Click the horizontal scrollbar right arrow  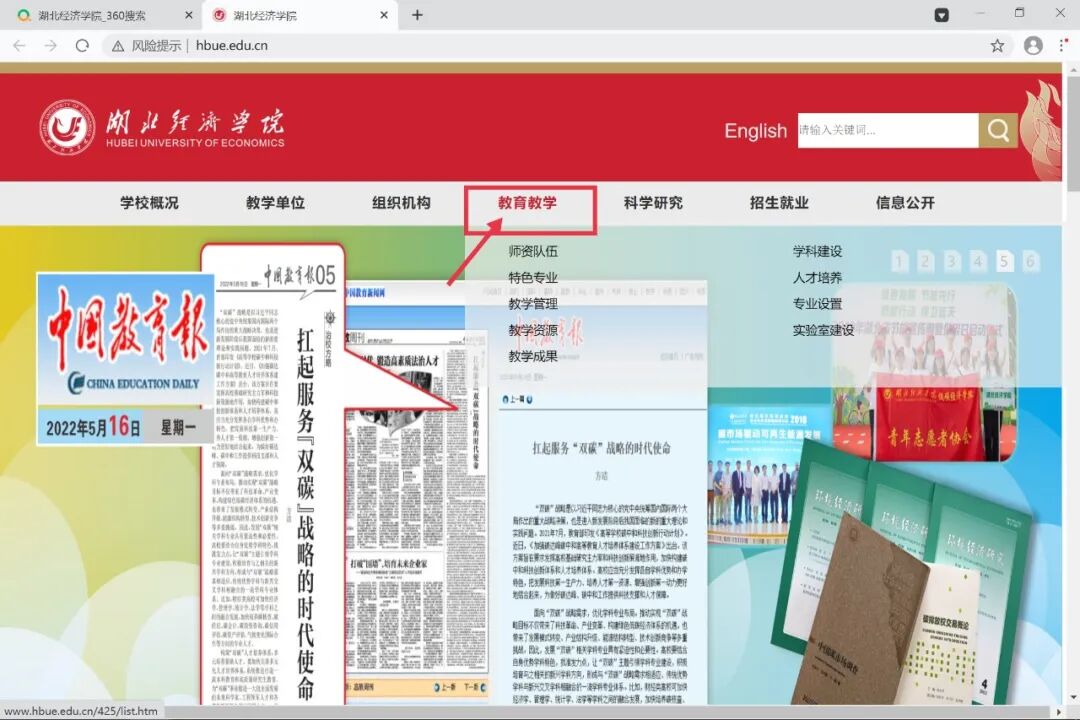click(x=1059, y=712)
